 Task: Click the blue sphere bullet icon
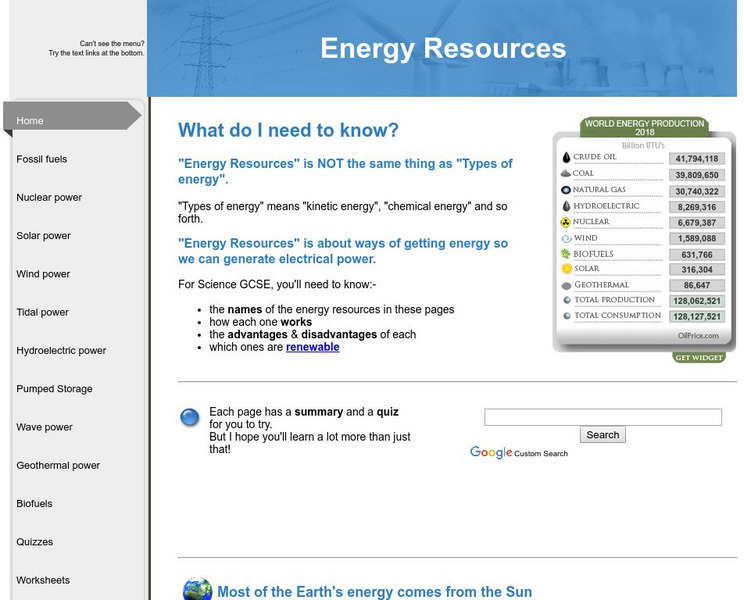[x=189, y=417]
